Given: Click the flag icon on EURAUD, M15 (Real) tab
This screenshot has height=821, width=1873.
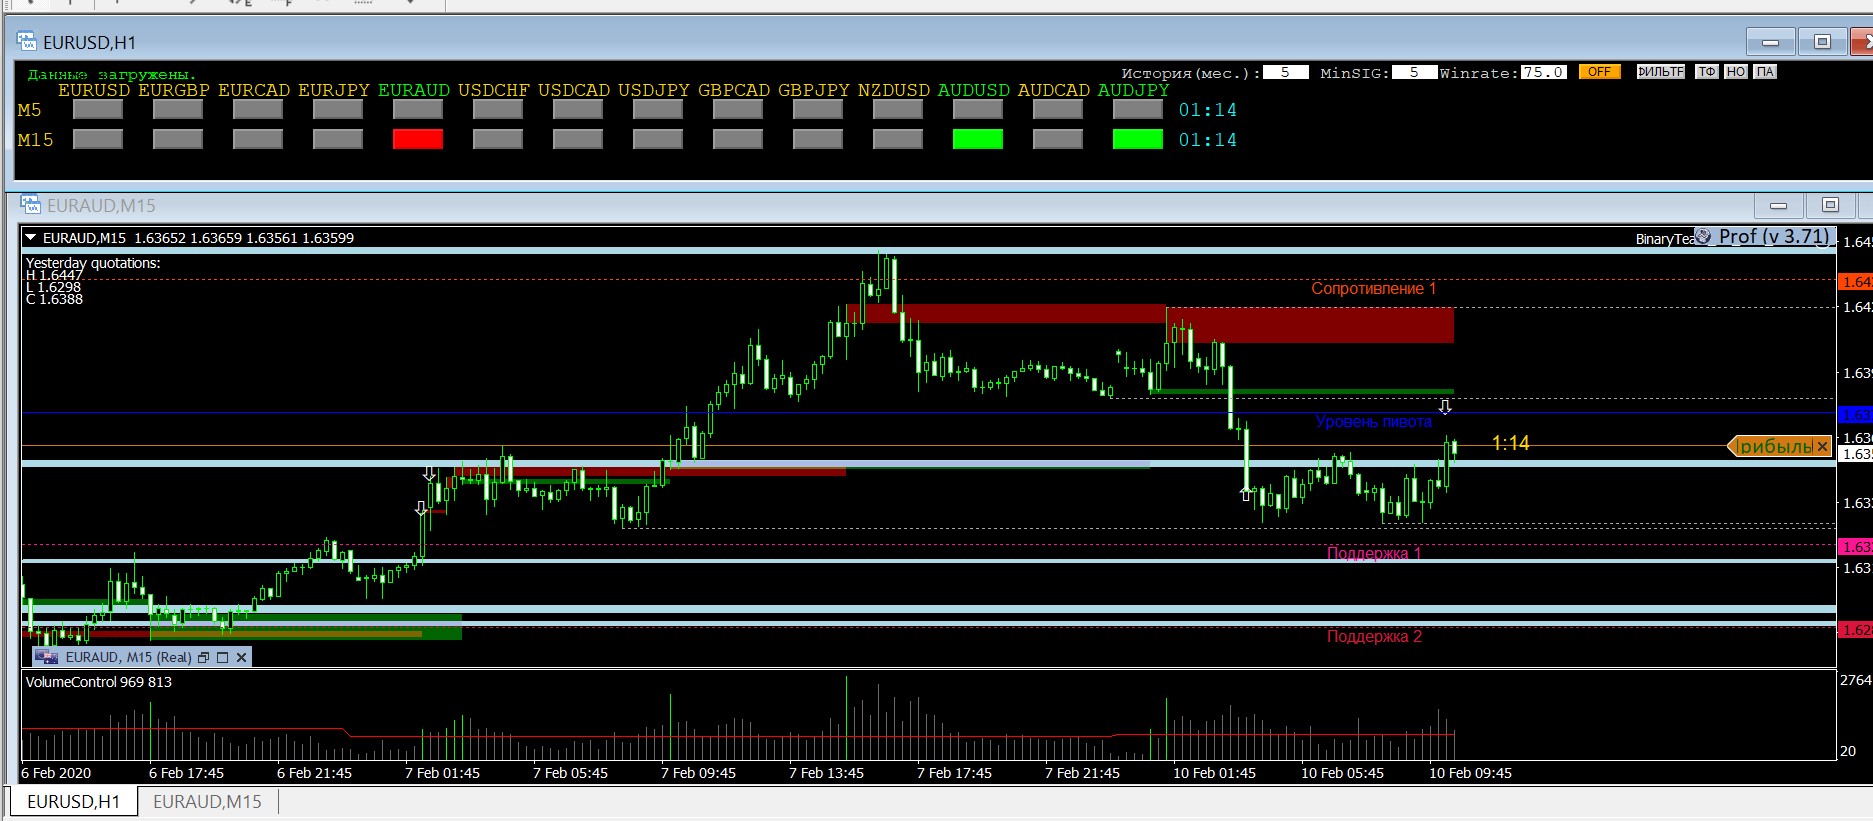Looking at the screenshot, I should pos(46,657).
